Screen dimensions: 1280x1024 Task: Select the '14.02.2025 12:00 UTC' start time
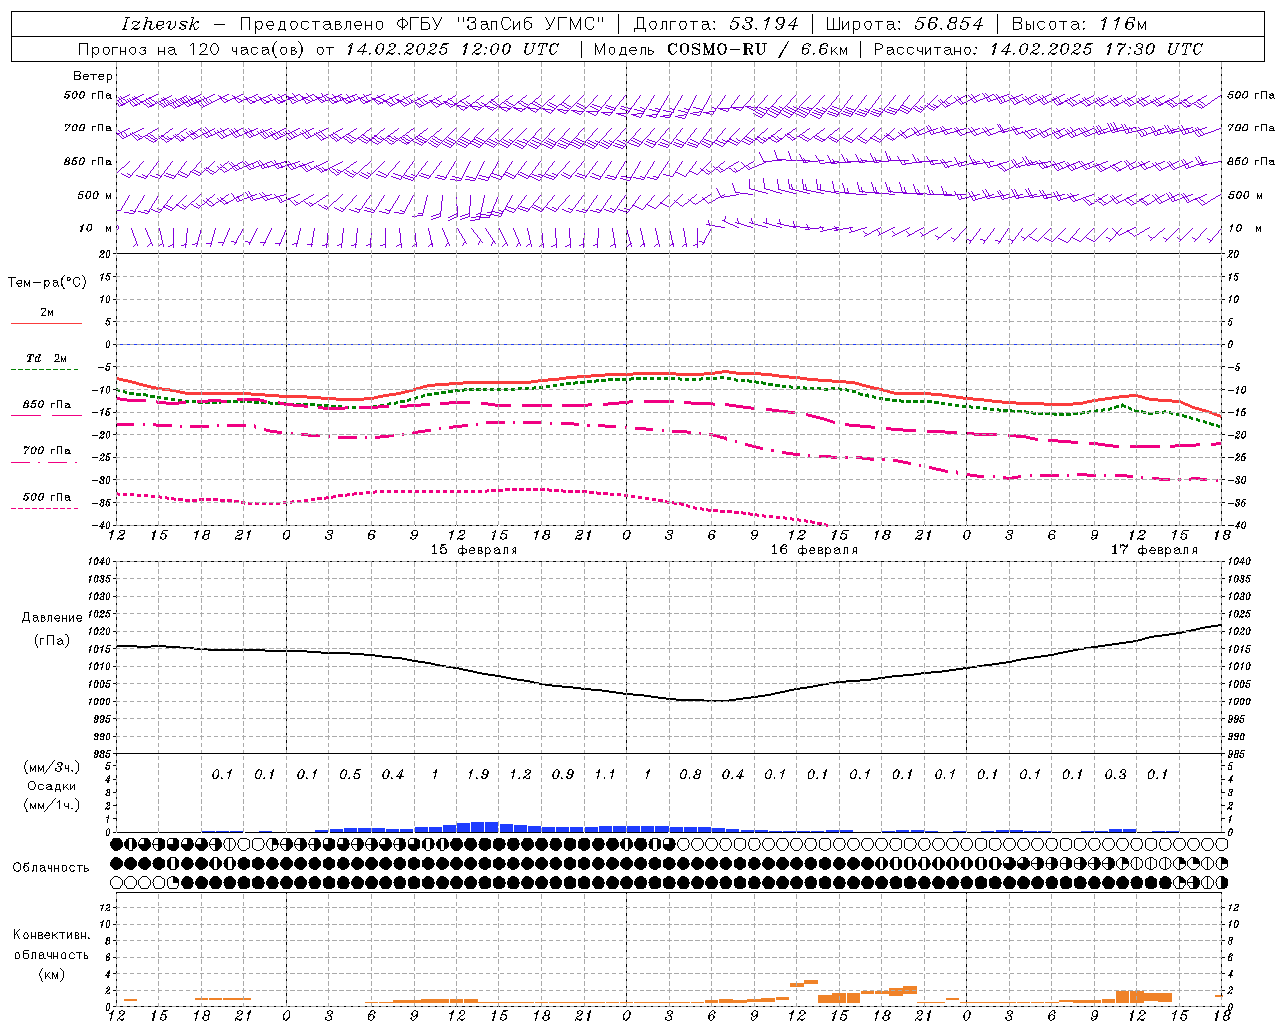coord(452,49)
